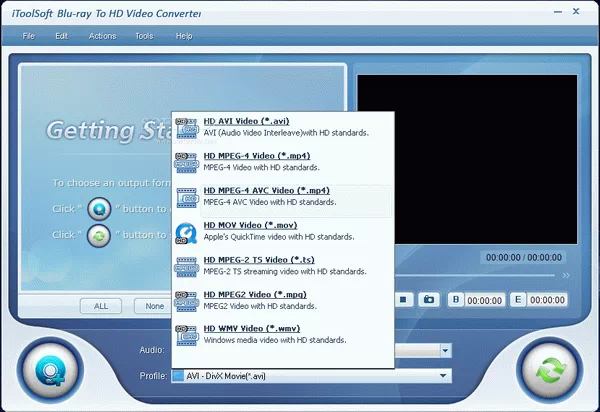Screen dimensions: 600x412
Task: Click 'AVI (Audio Video Interleave)with HD standards.' description
Action: pos(286,133)
